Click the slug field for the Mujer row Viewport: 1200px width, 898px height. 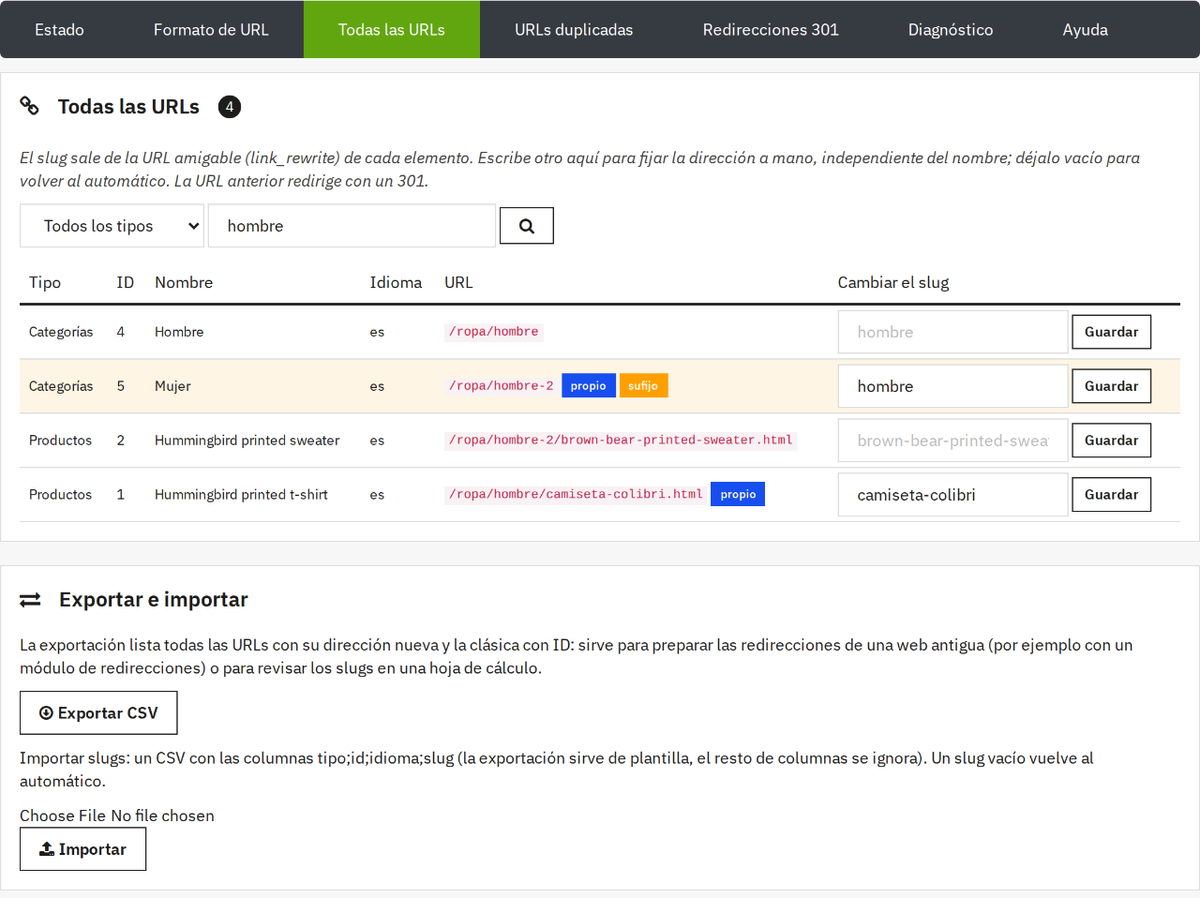(953, 386)
